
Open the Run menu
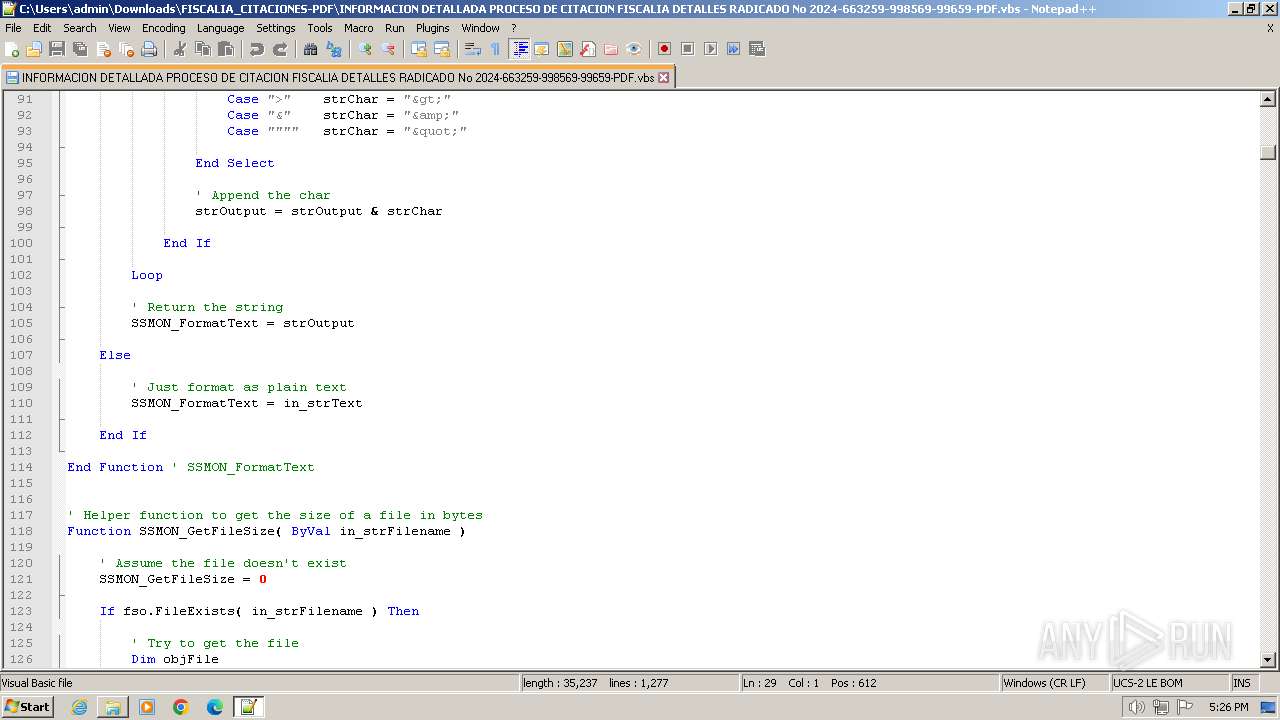pyautogui.click(x=395, y=28)
